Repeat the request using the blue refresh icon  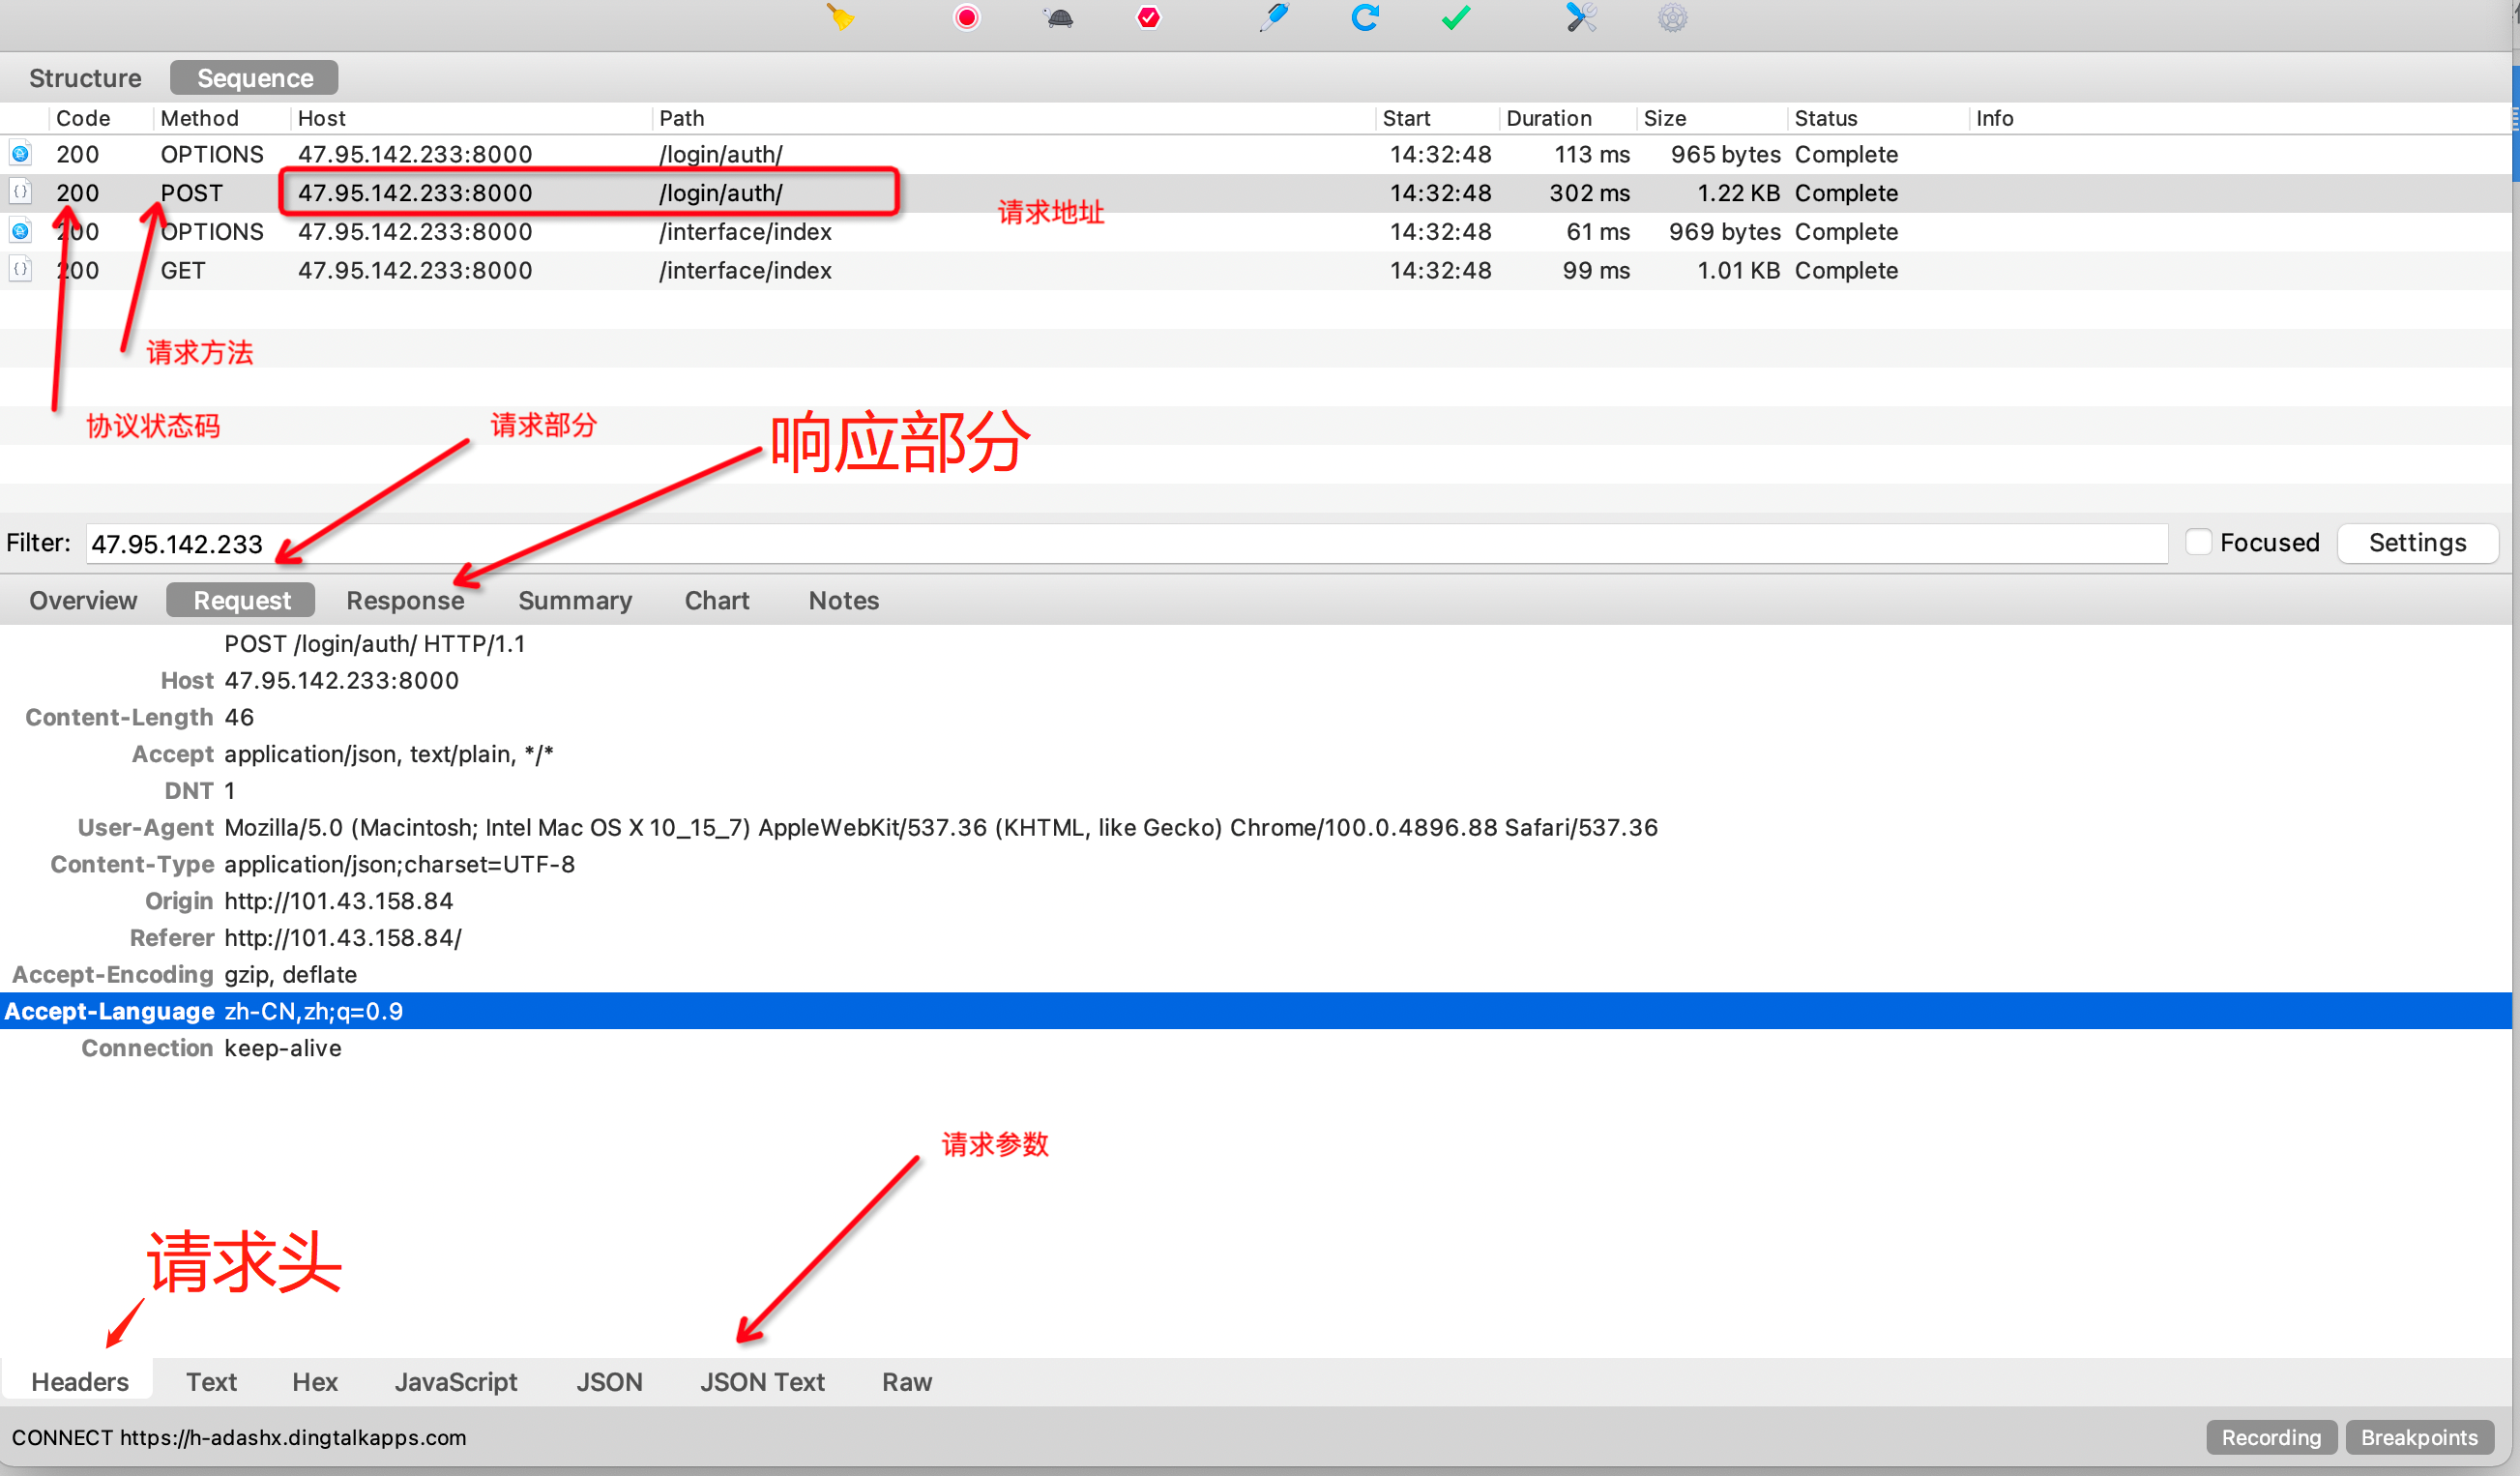pos(1364,18)
